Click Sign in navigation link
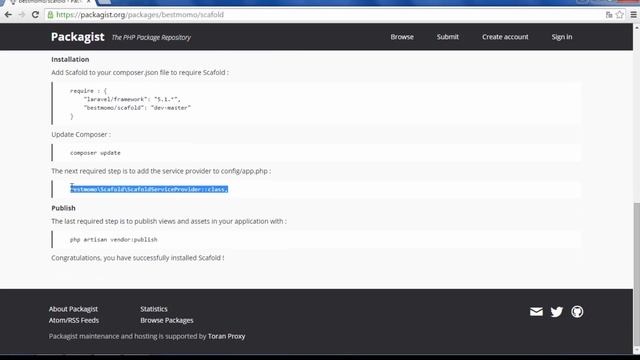640x360 pixels. (562, 37)
